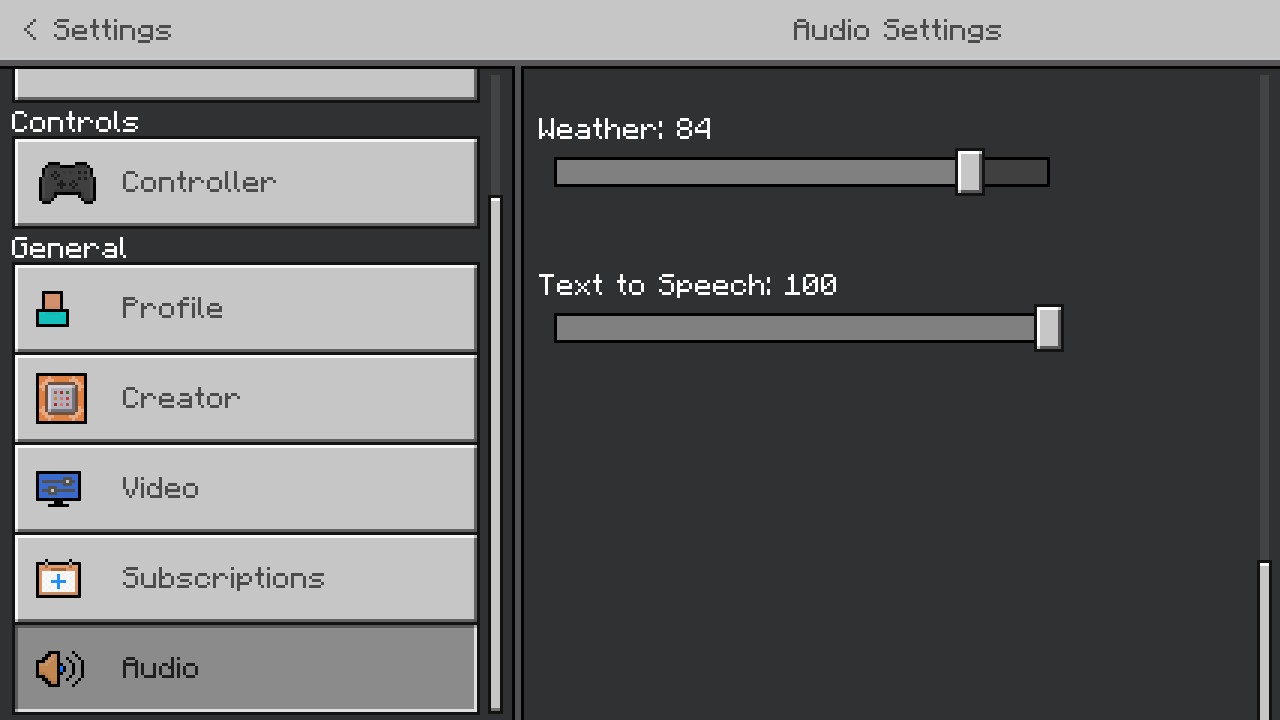
Task: Click the Video monitor icon
Action: click(x=59, y=488)
